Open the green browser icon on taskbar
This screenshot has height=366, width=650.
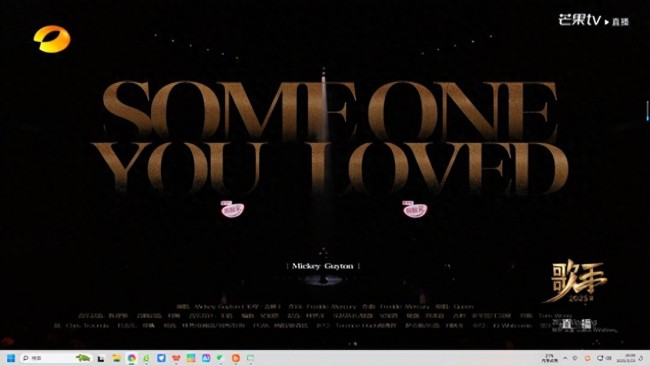(146, 358)
